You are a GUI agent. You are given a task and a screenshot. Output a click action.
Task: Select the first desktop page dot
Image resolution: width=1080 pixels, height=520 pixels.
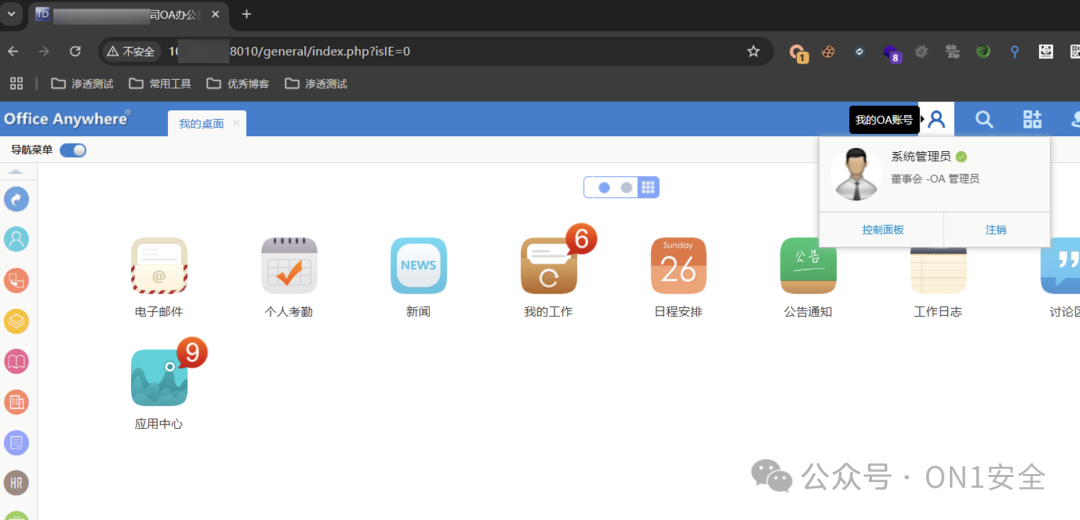604,187
